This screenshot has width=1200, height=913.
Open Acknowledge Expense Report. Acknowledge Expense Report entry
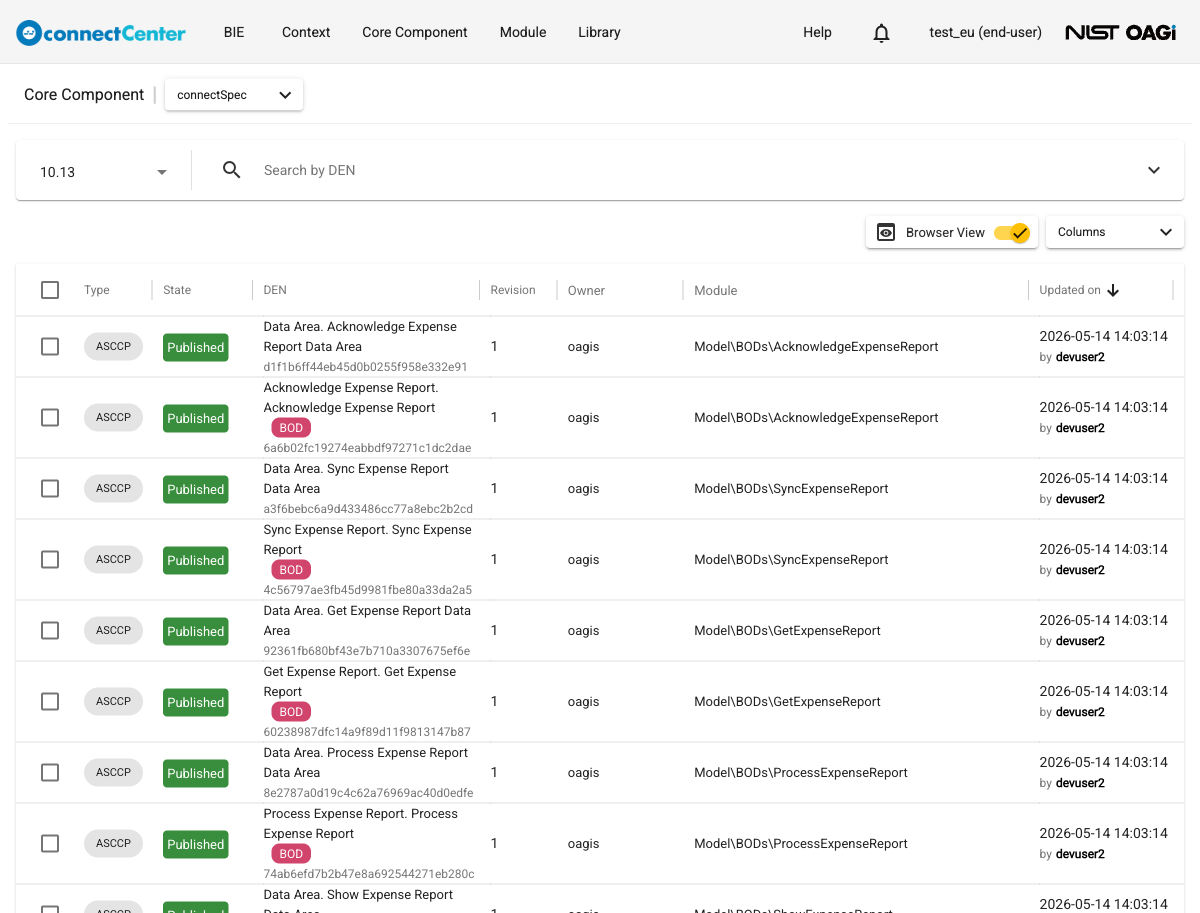click(x=351, y=398)
